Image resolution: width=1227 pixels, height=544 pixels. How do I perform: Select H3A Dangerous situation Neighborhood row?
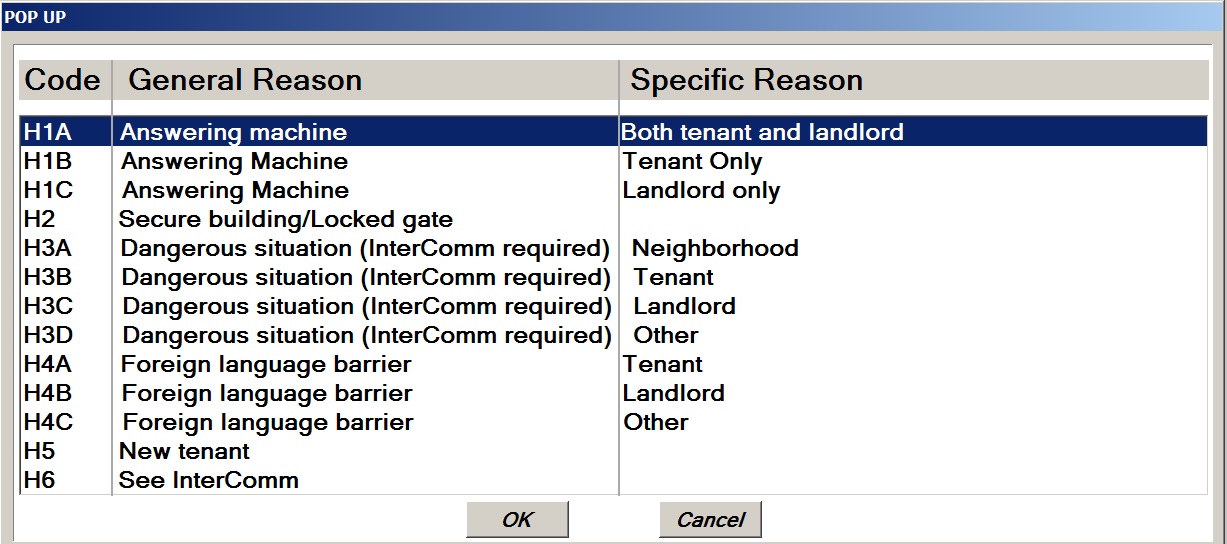coord(365,248)
